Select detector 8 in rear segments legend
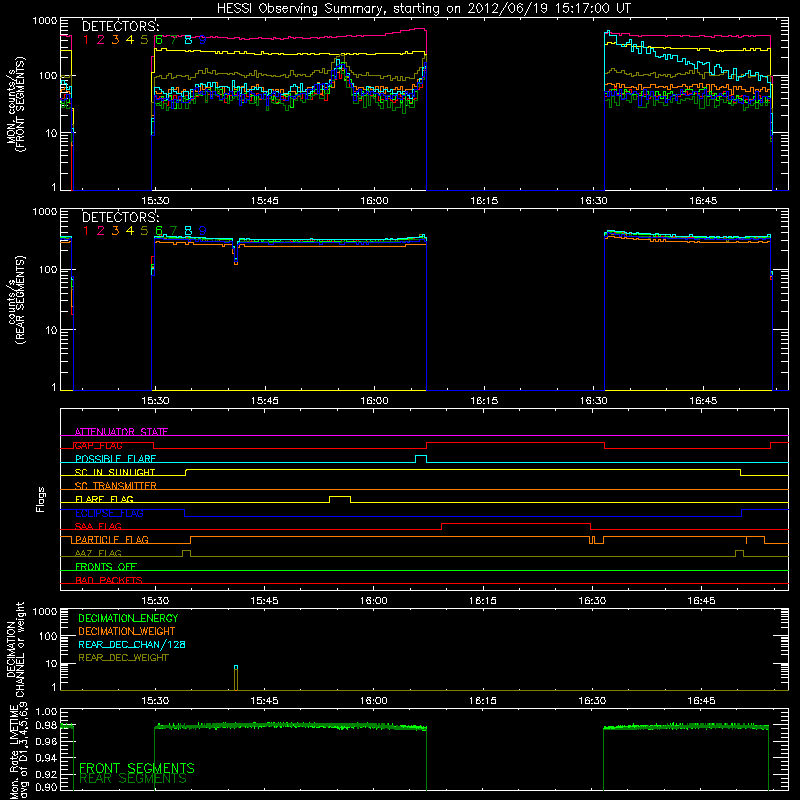Viewport: 800px width, 800px height. click(188, 231)
